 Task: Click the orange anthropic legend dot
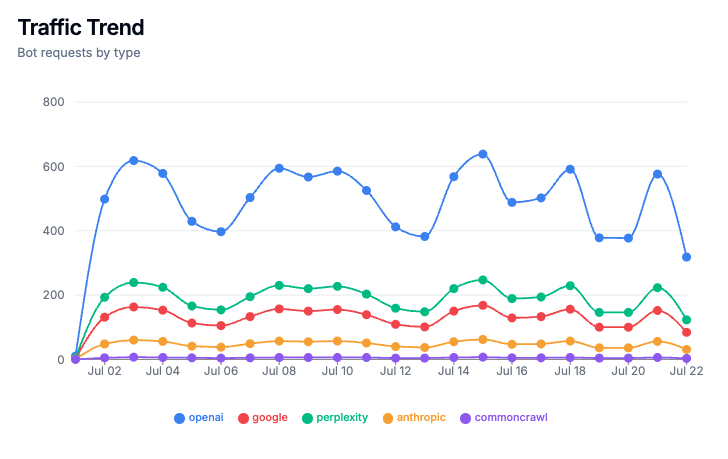point(388,418)
